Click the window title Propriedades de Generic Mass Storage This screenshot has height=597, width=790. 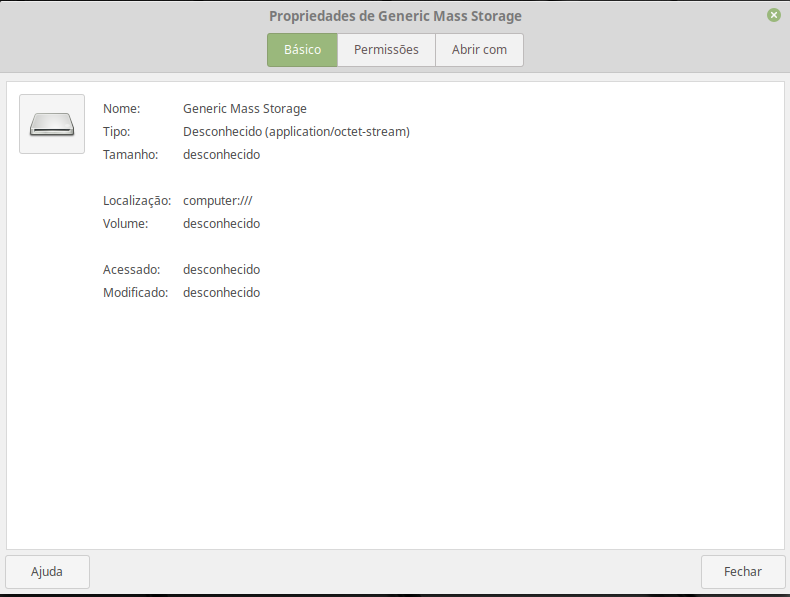(395, 16)
